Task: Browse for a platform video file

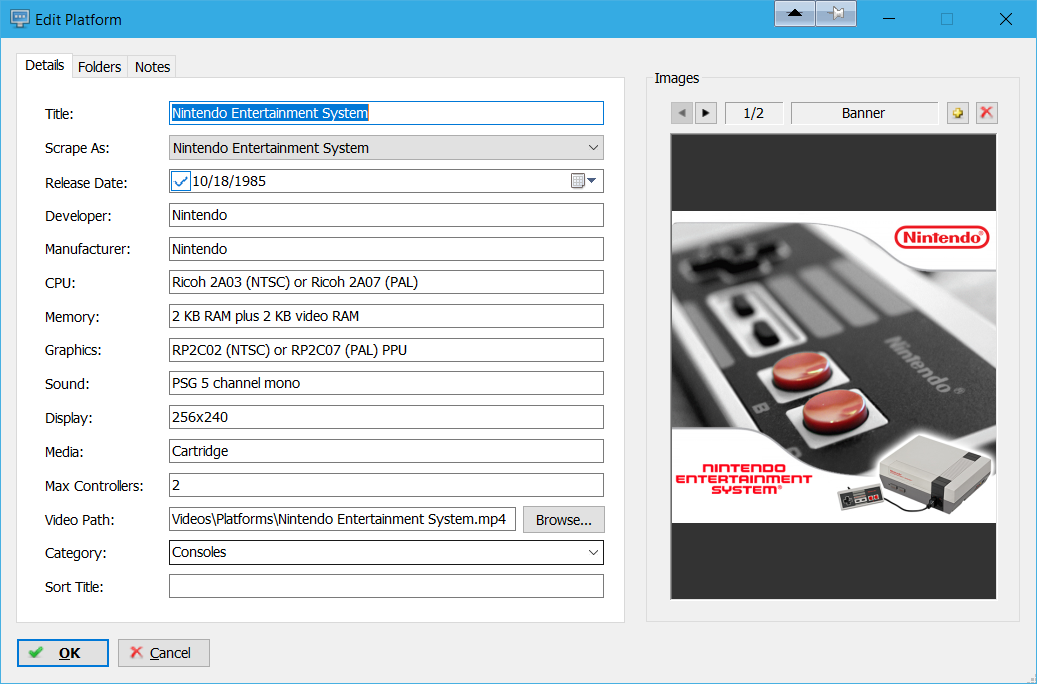Action: (563, 520)
